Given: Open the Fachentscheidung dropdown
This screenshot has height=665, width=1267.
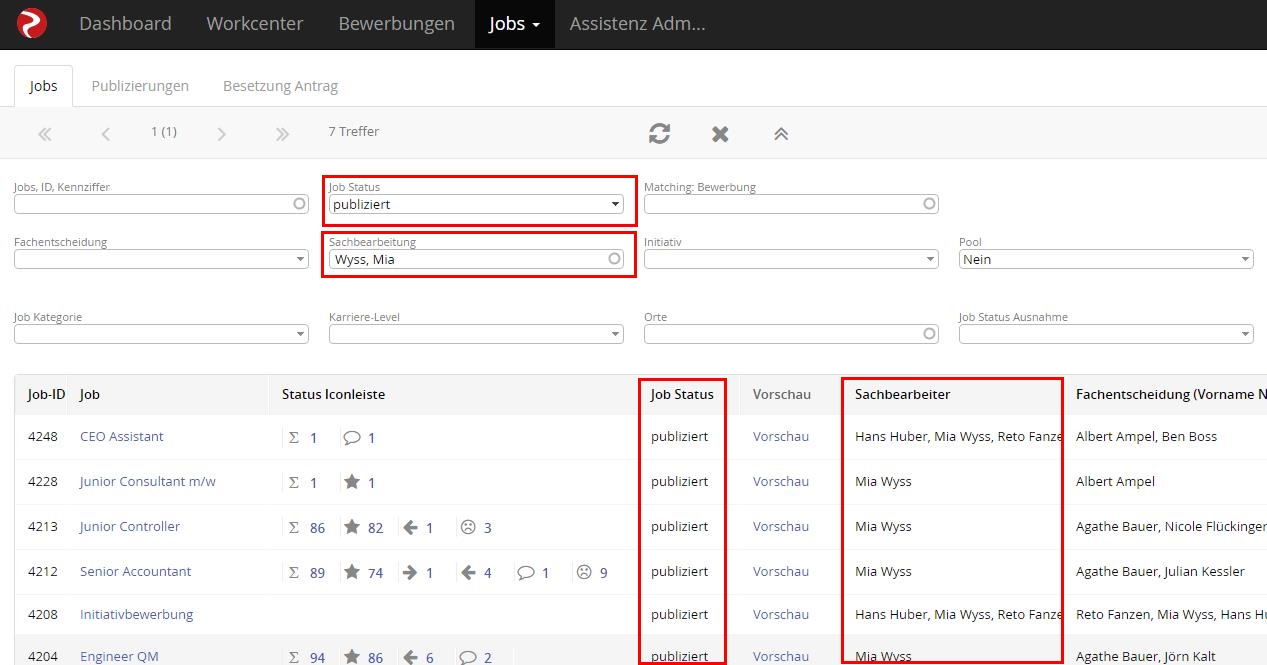Looking at the screenshot, I should click(161, 259).
